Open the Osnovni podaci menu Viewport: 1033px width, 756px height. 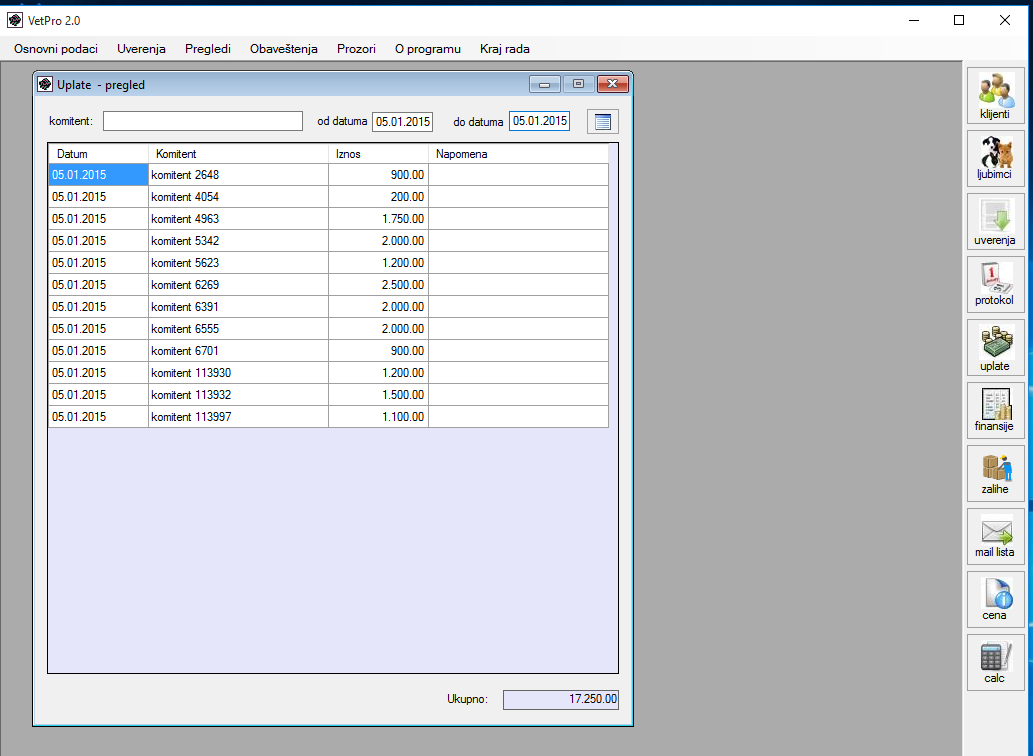[56, 49]
